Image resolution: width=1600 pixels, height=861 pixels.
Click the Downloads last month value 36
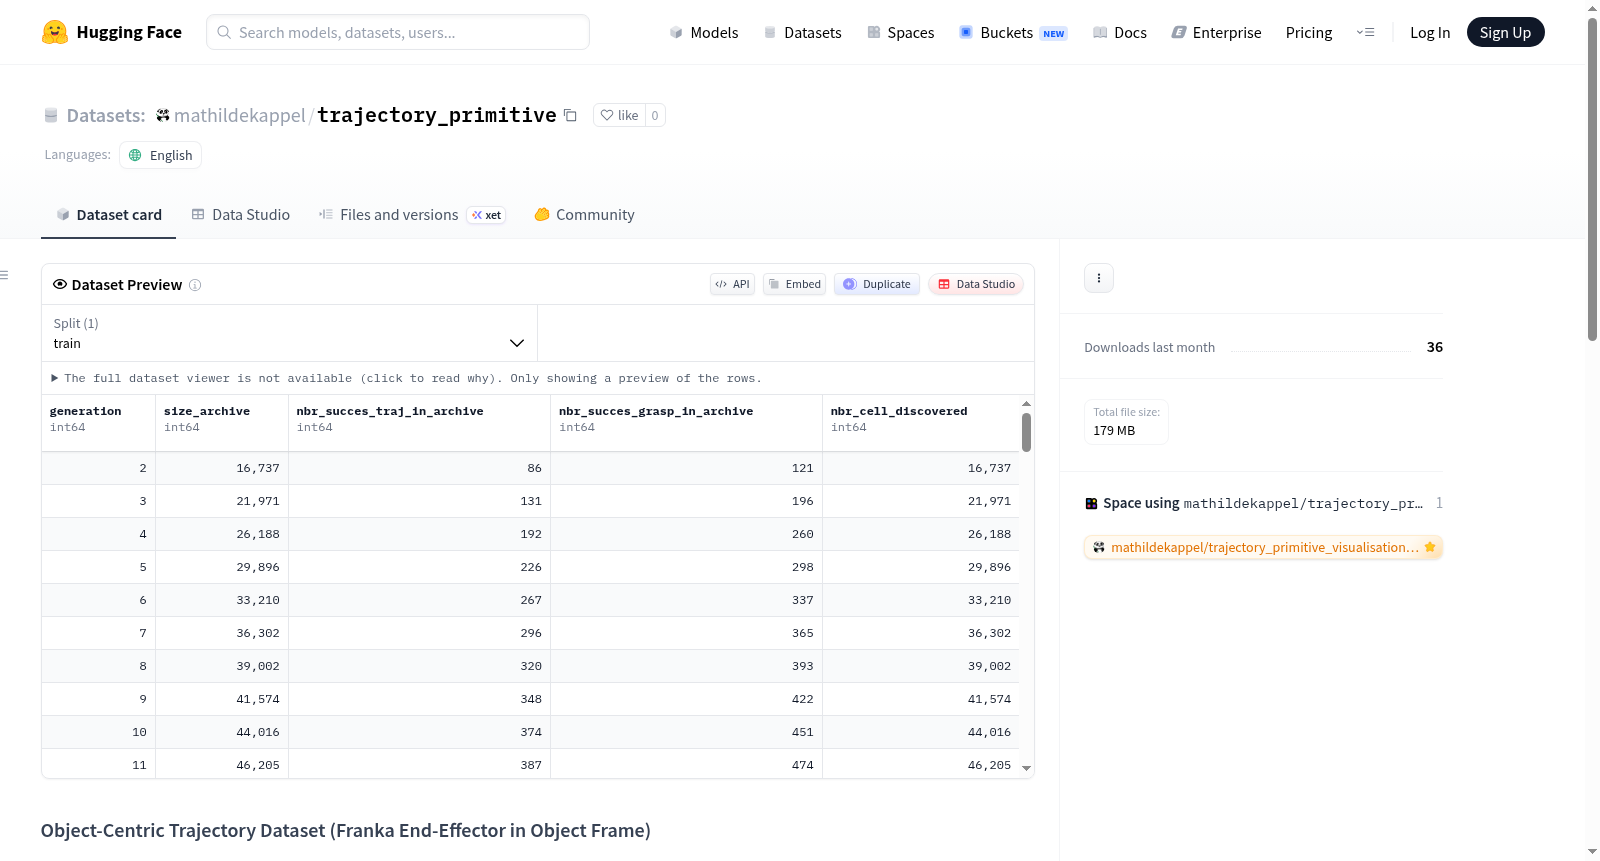(1435, 347)
